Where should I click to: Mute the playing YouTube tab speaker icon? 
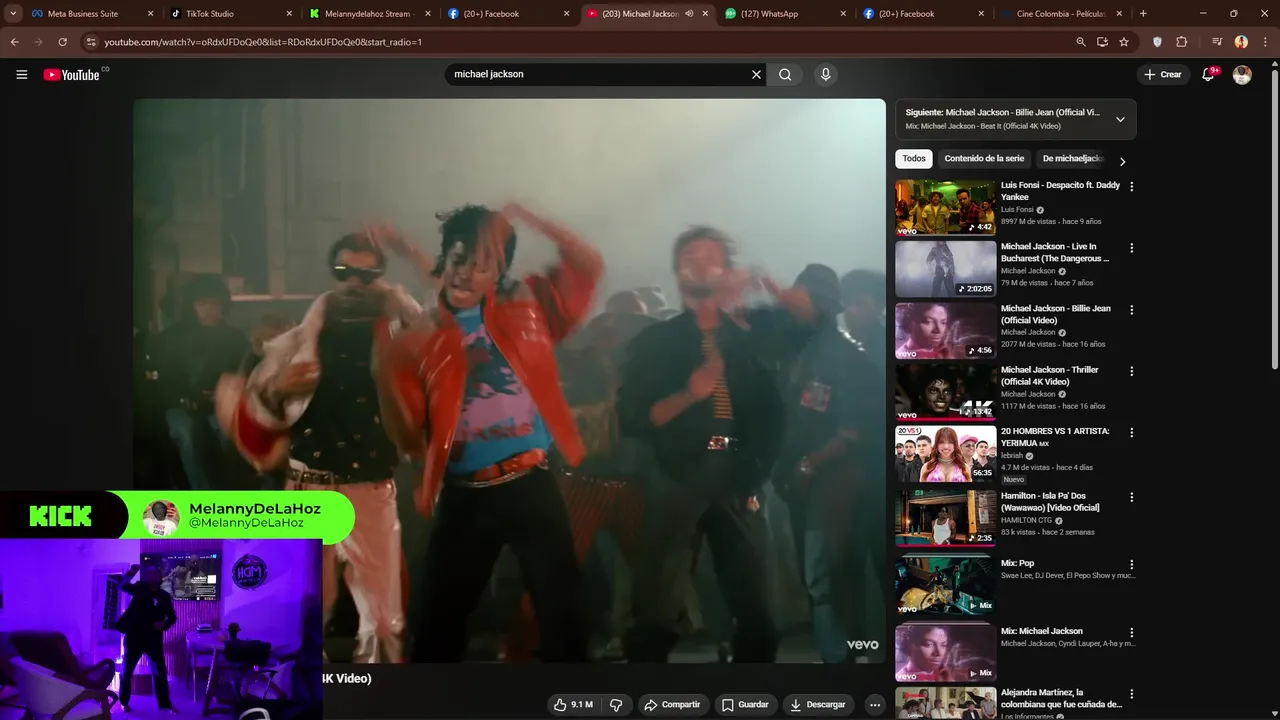(689, 14)
